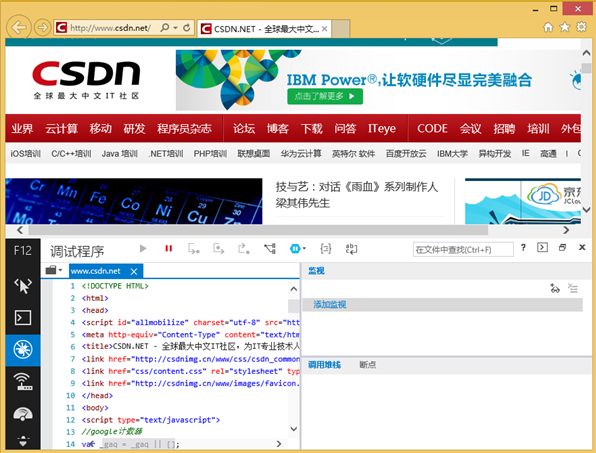Screen dimensions: 596x453
Task: Click the CSDN logo
Action: 86,79
